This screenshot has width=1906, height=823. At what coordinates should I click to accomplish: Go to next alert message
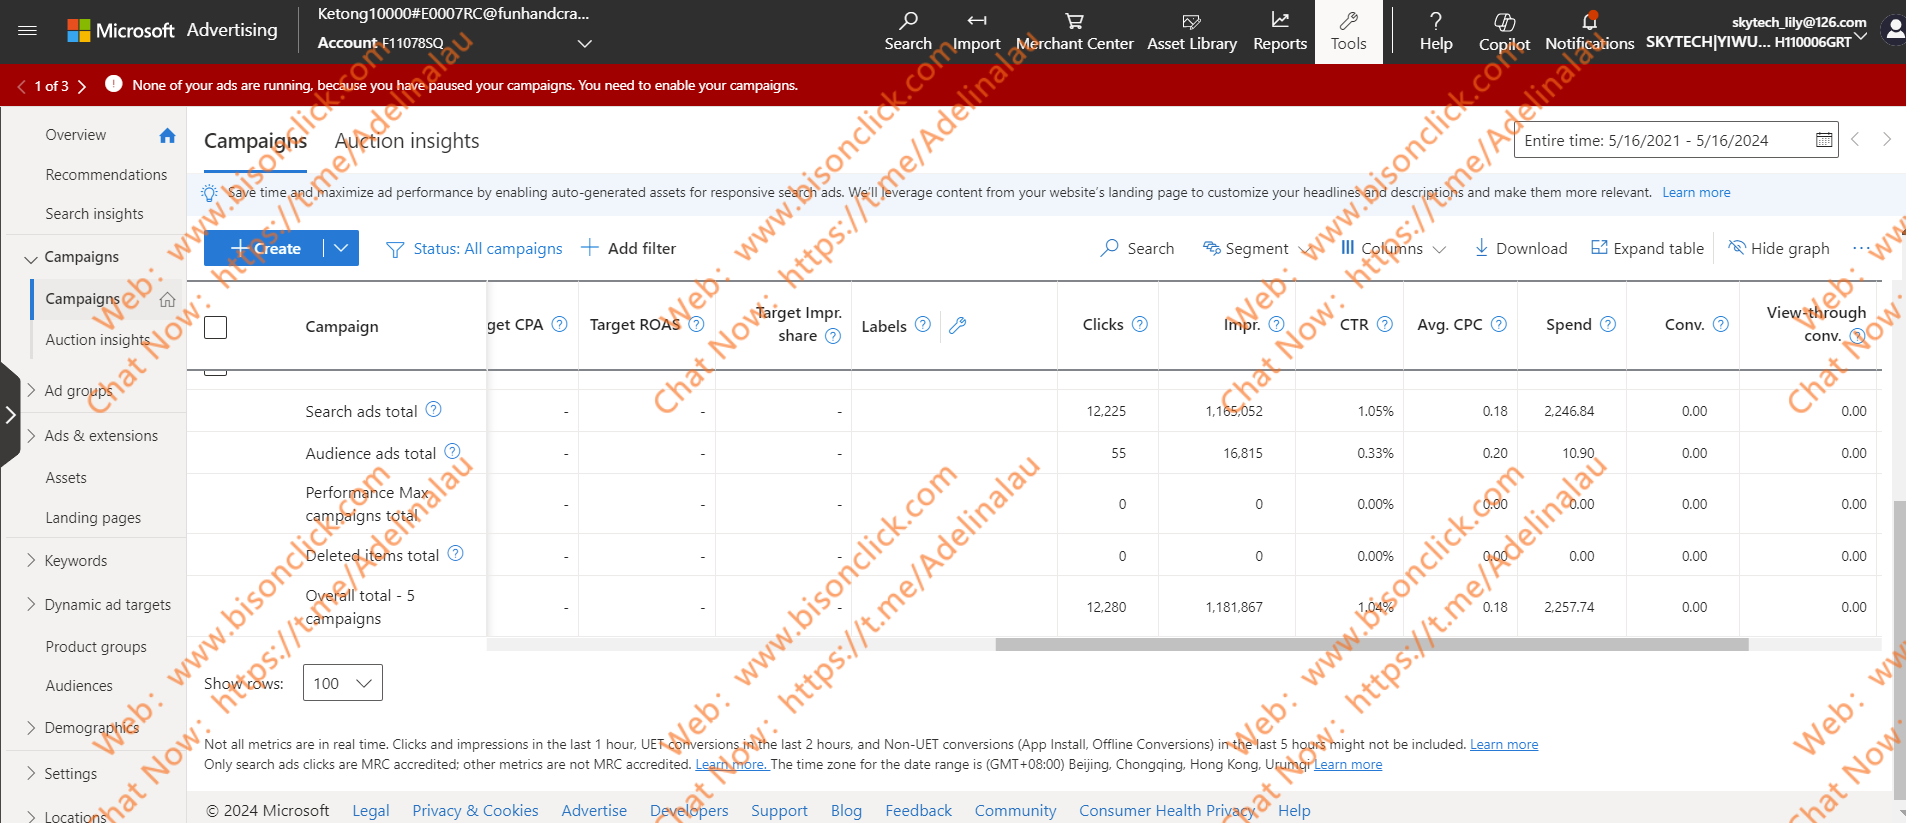82,86
